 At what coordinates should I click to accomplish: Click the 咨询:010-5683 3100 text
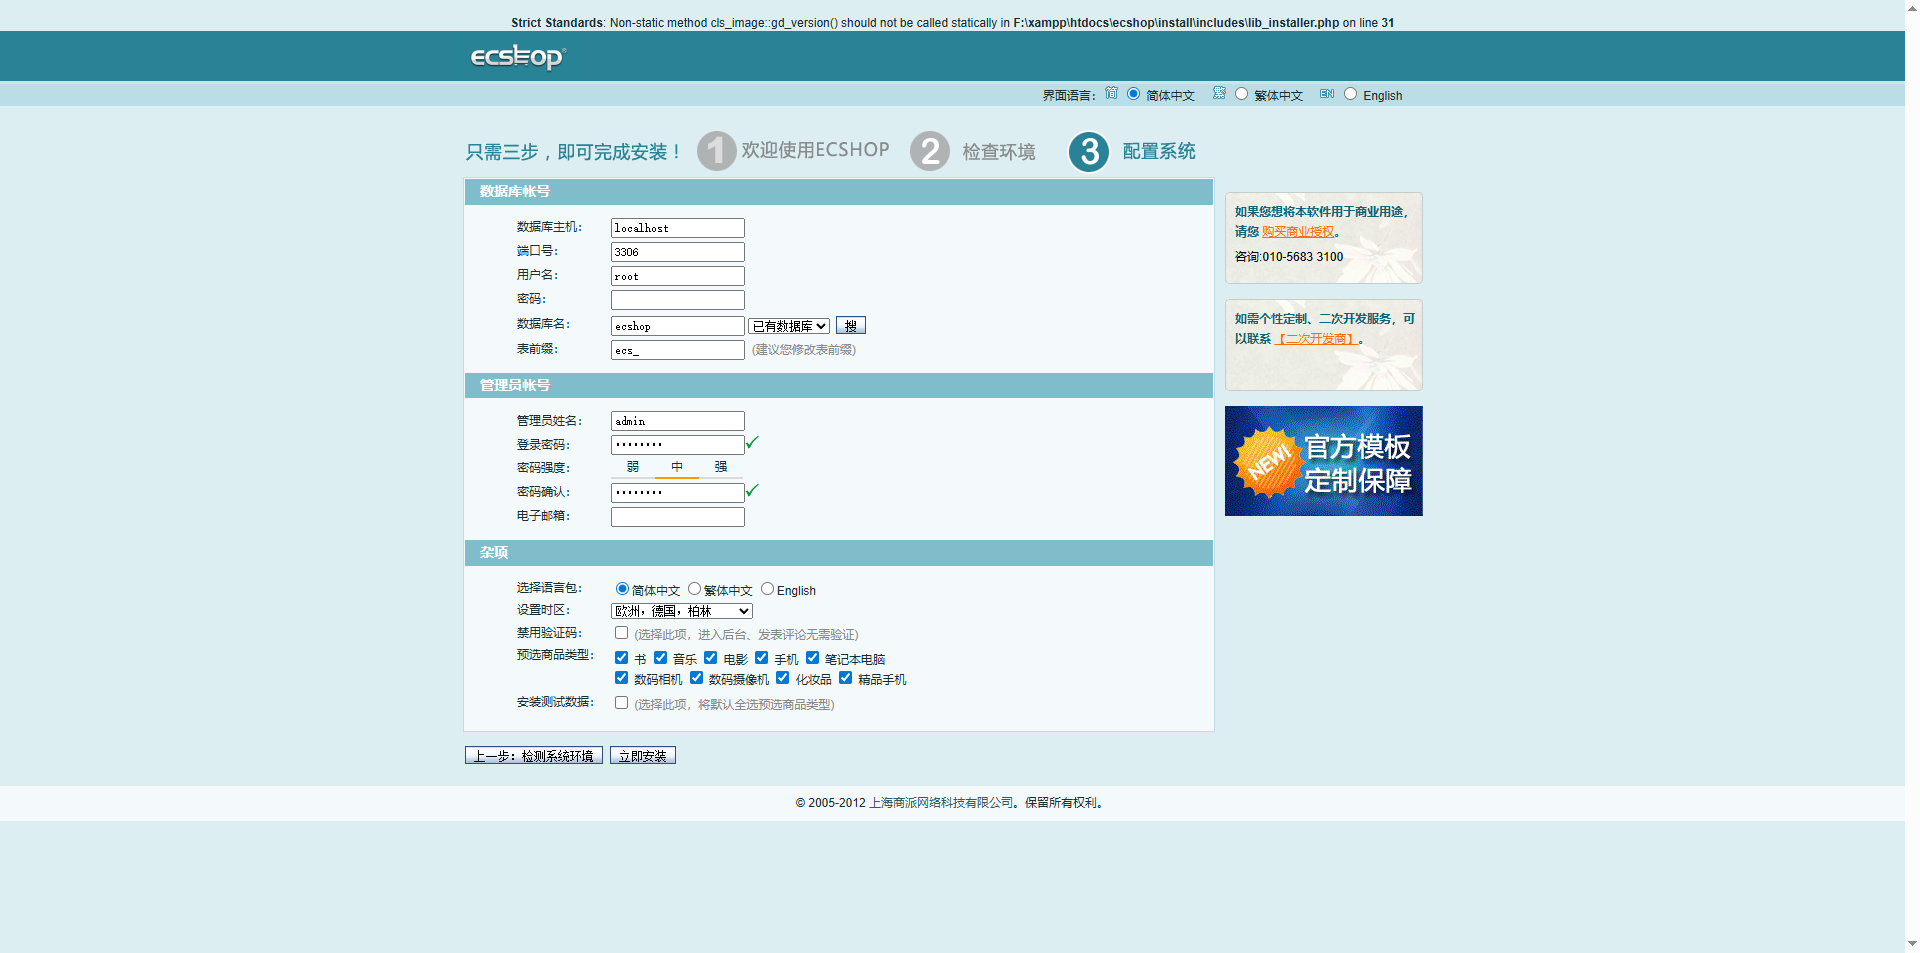coord(1288,257)
